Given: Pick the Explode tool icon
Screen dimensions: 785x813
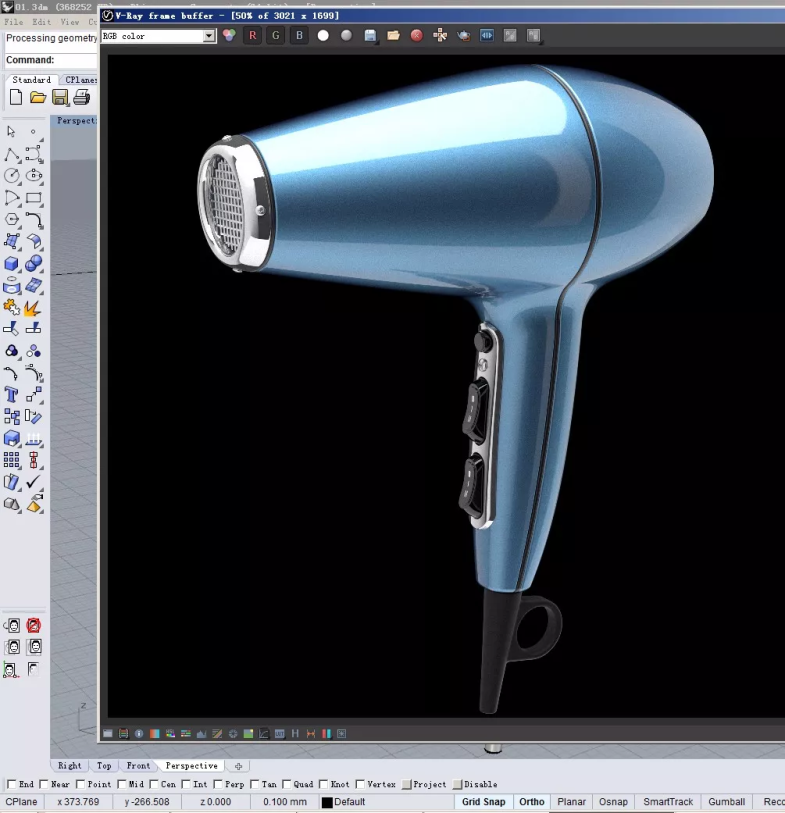Looking at the screenshot, I should pos(33,307).
